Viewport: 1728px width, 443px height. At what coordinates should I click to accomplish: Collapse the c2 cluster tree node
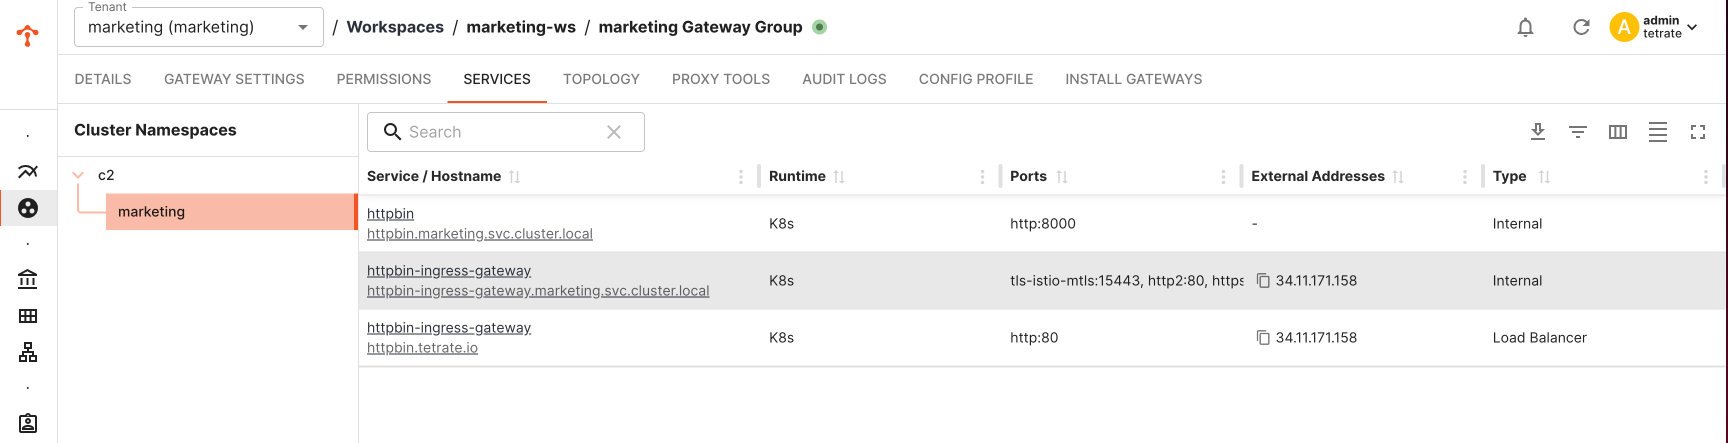pos(78,175)
